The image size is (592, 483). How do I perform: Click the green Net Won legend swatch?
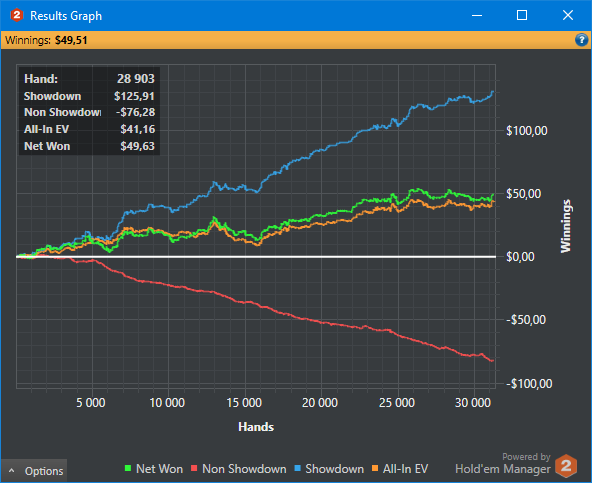pos(128,468)
